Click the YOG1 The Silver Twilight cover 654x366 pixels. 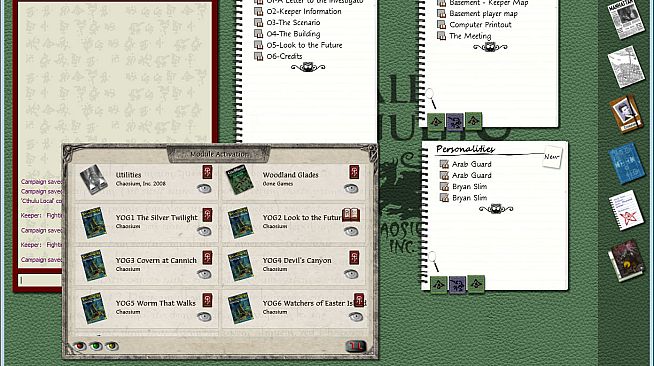[93, 223]
